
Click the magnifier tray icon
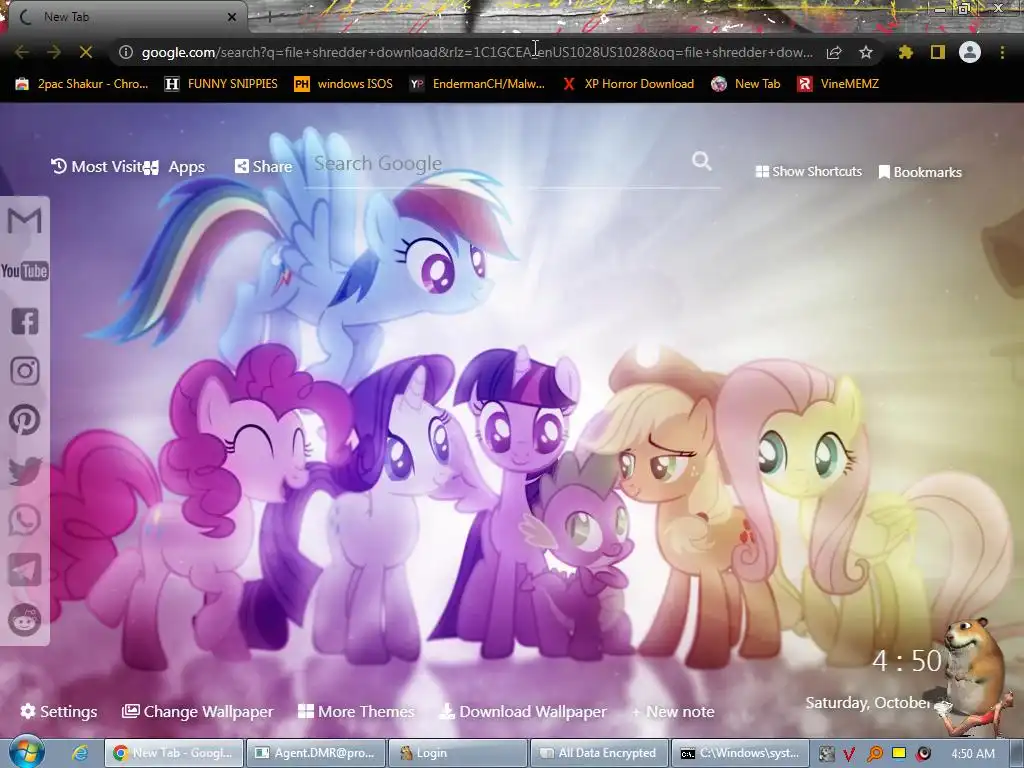pos(874,754)
